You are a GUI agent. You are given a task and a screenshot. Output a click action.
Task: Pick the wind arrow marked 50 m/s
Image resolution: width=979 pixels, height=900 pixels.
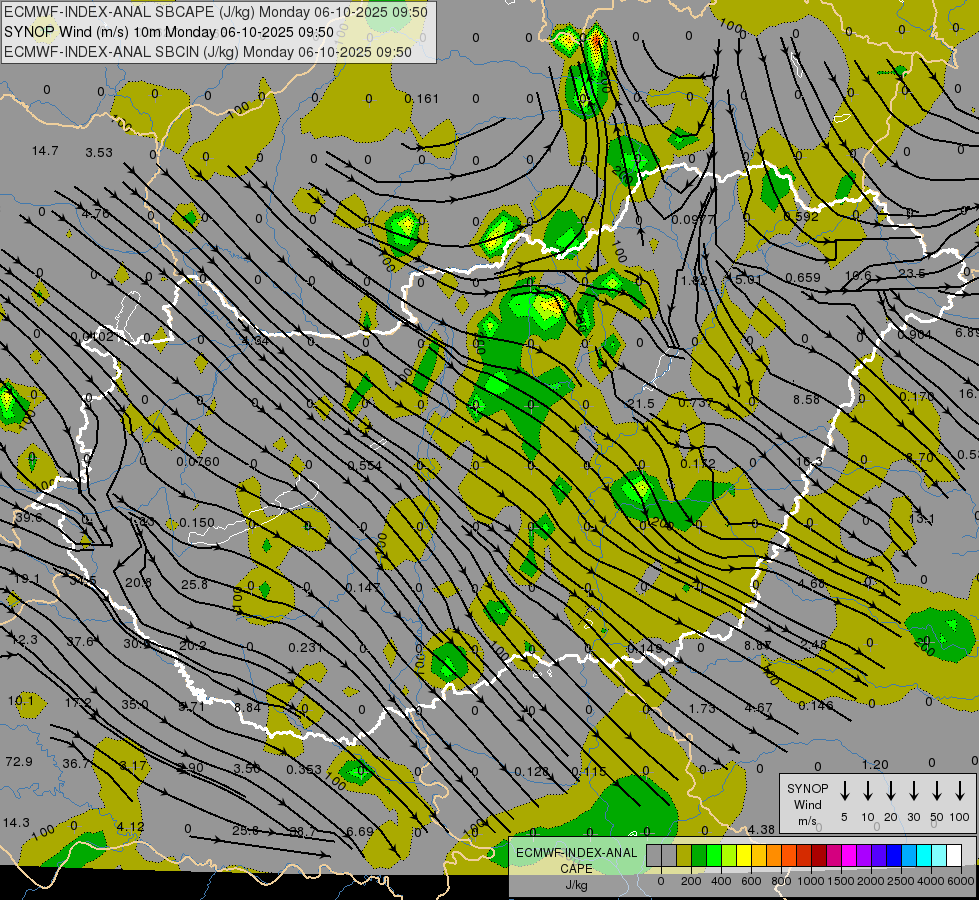click(x=937, y=791)
